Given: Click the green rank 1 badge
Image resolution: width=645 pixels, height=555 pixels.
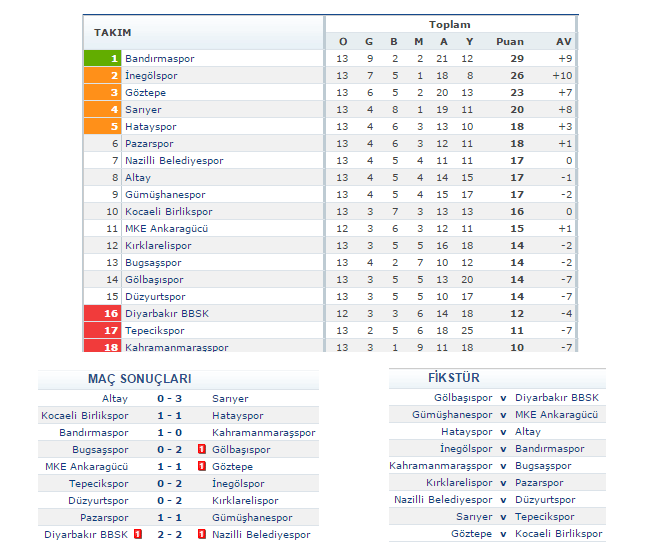Looking at the screenshot, I should (103, 58).
